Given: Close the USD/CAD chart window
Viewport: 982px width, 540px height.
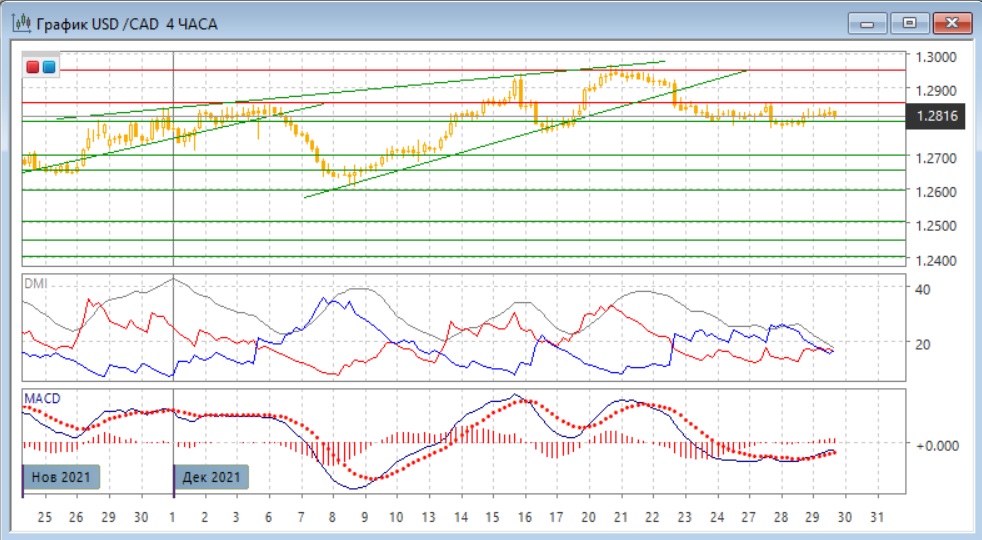Looking at the screenshot, I should pos(952,23).
